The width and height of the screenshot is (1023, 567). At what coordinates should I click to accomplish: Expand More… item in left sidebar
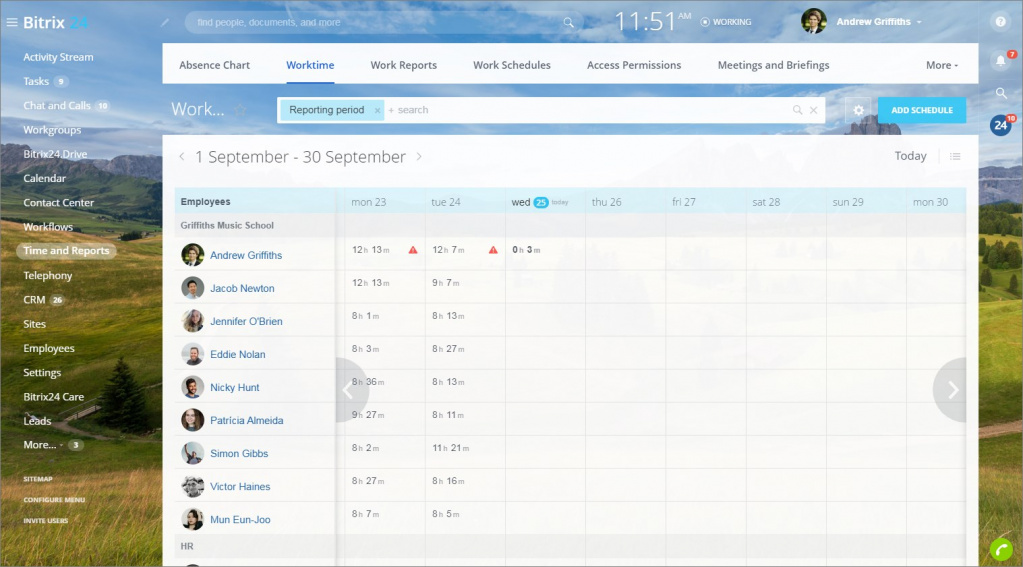click(41, 445)
